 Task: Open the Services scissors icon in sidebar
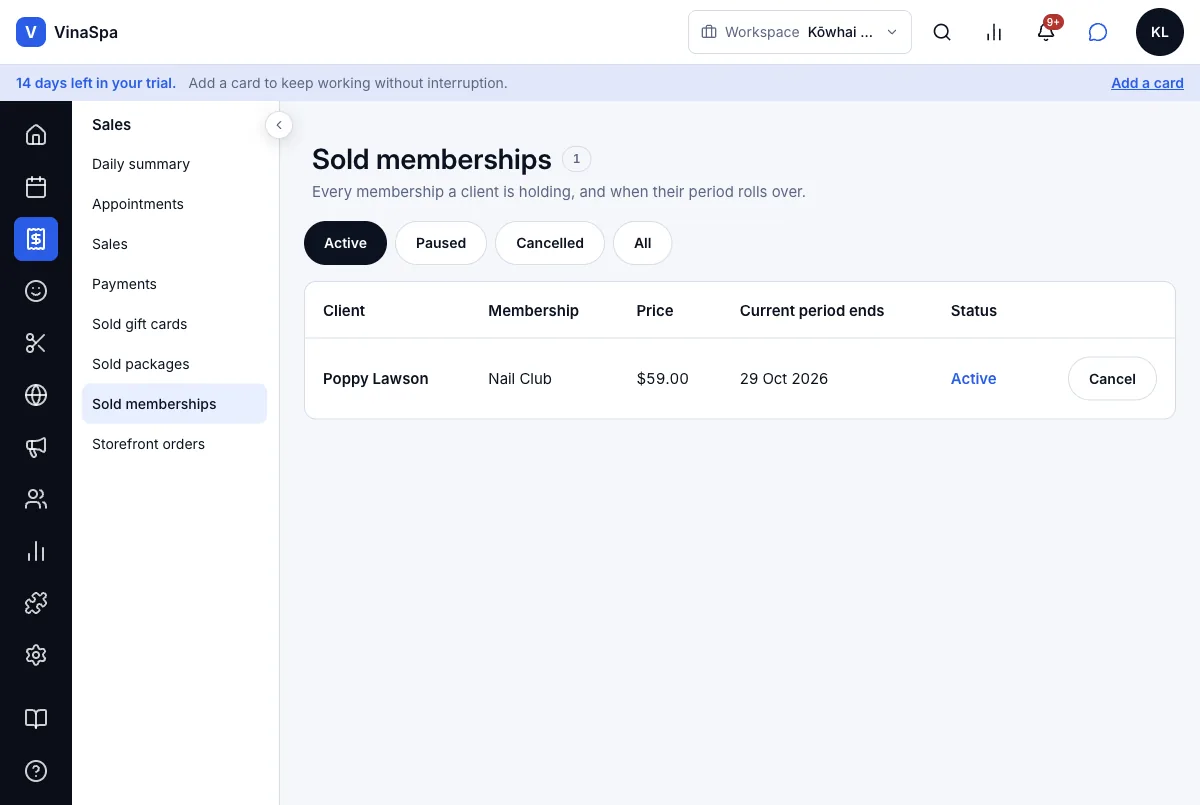pyautogui.click(x=36, y=343)
